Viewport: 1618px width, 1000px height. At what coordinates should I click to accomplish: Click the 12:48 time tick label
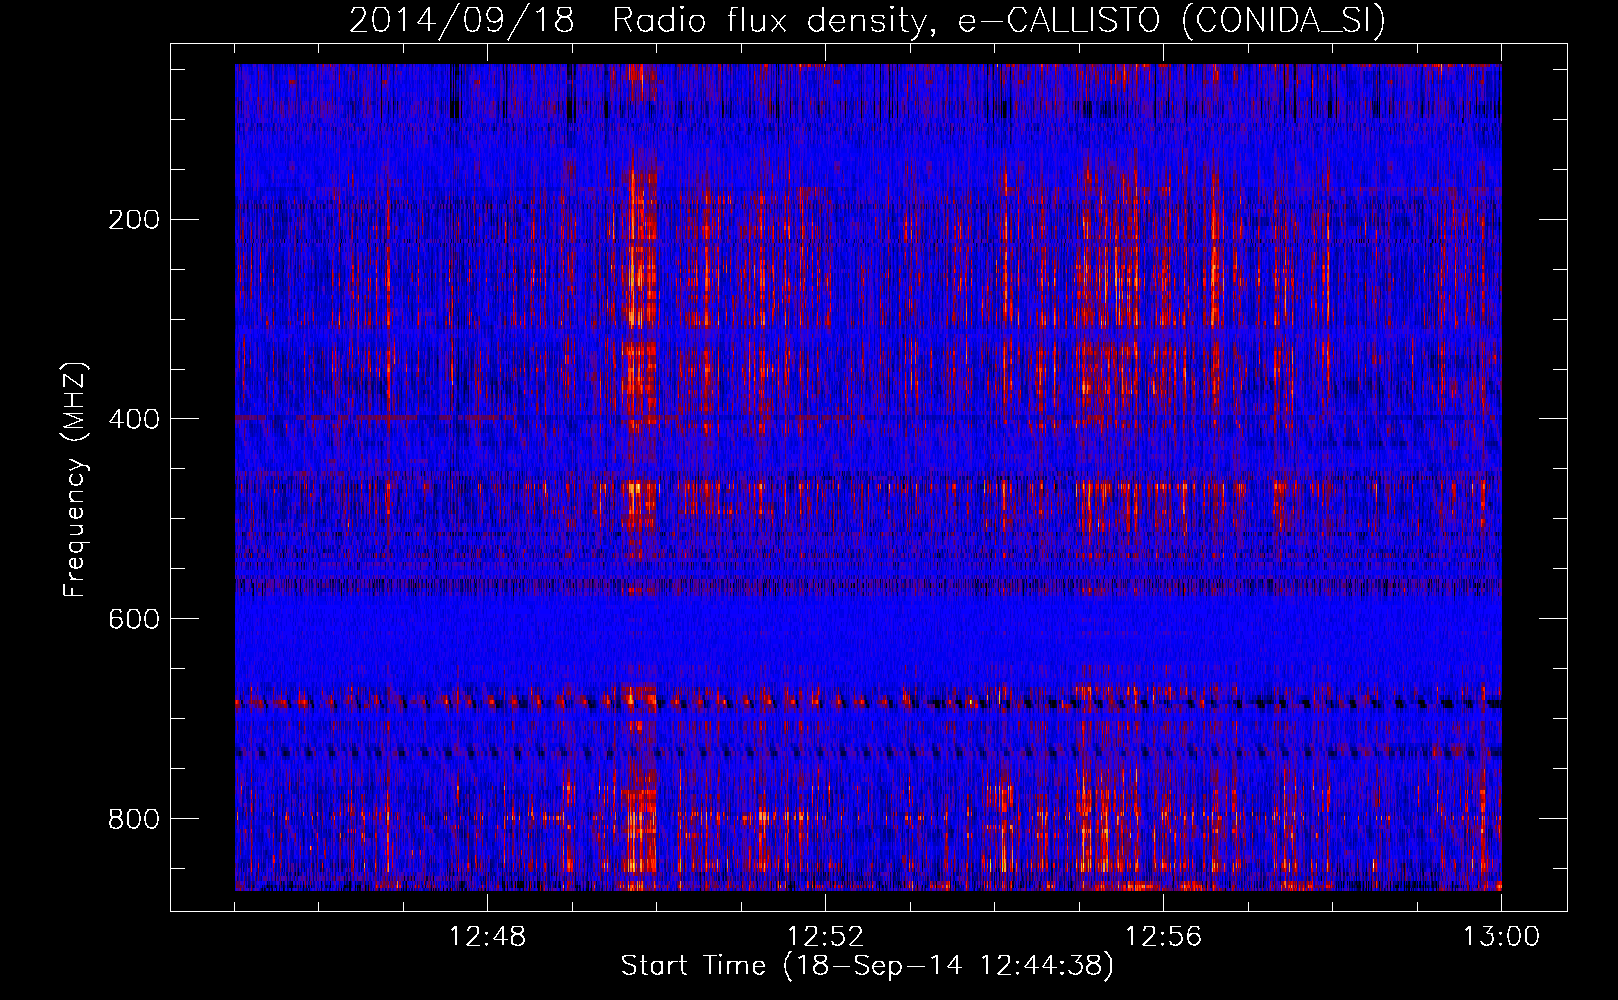click(x=487, y=937)
